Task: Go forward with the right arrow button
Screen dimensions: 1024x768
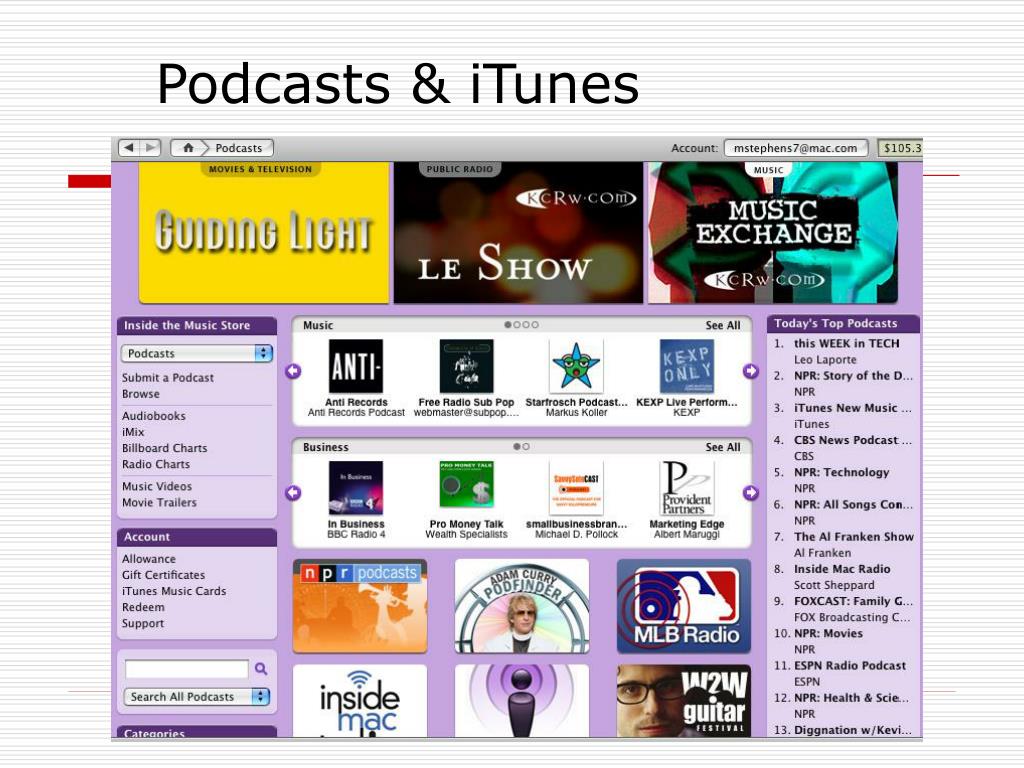Action: [150, 148]
